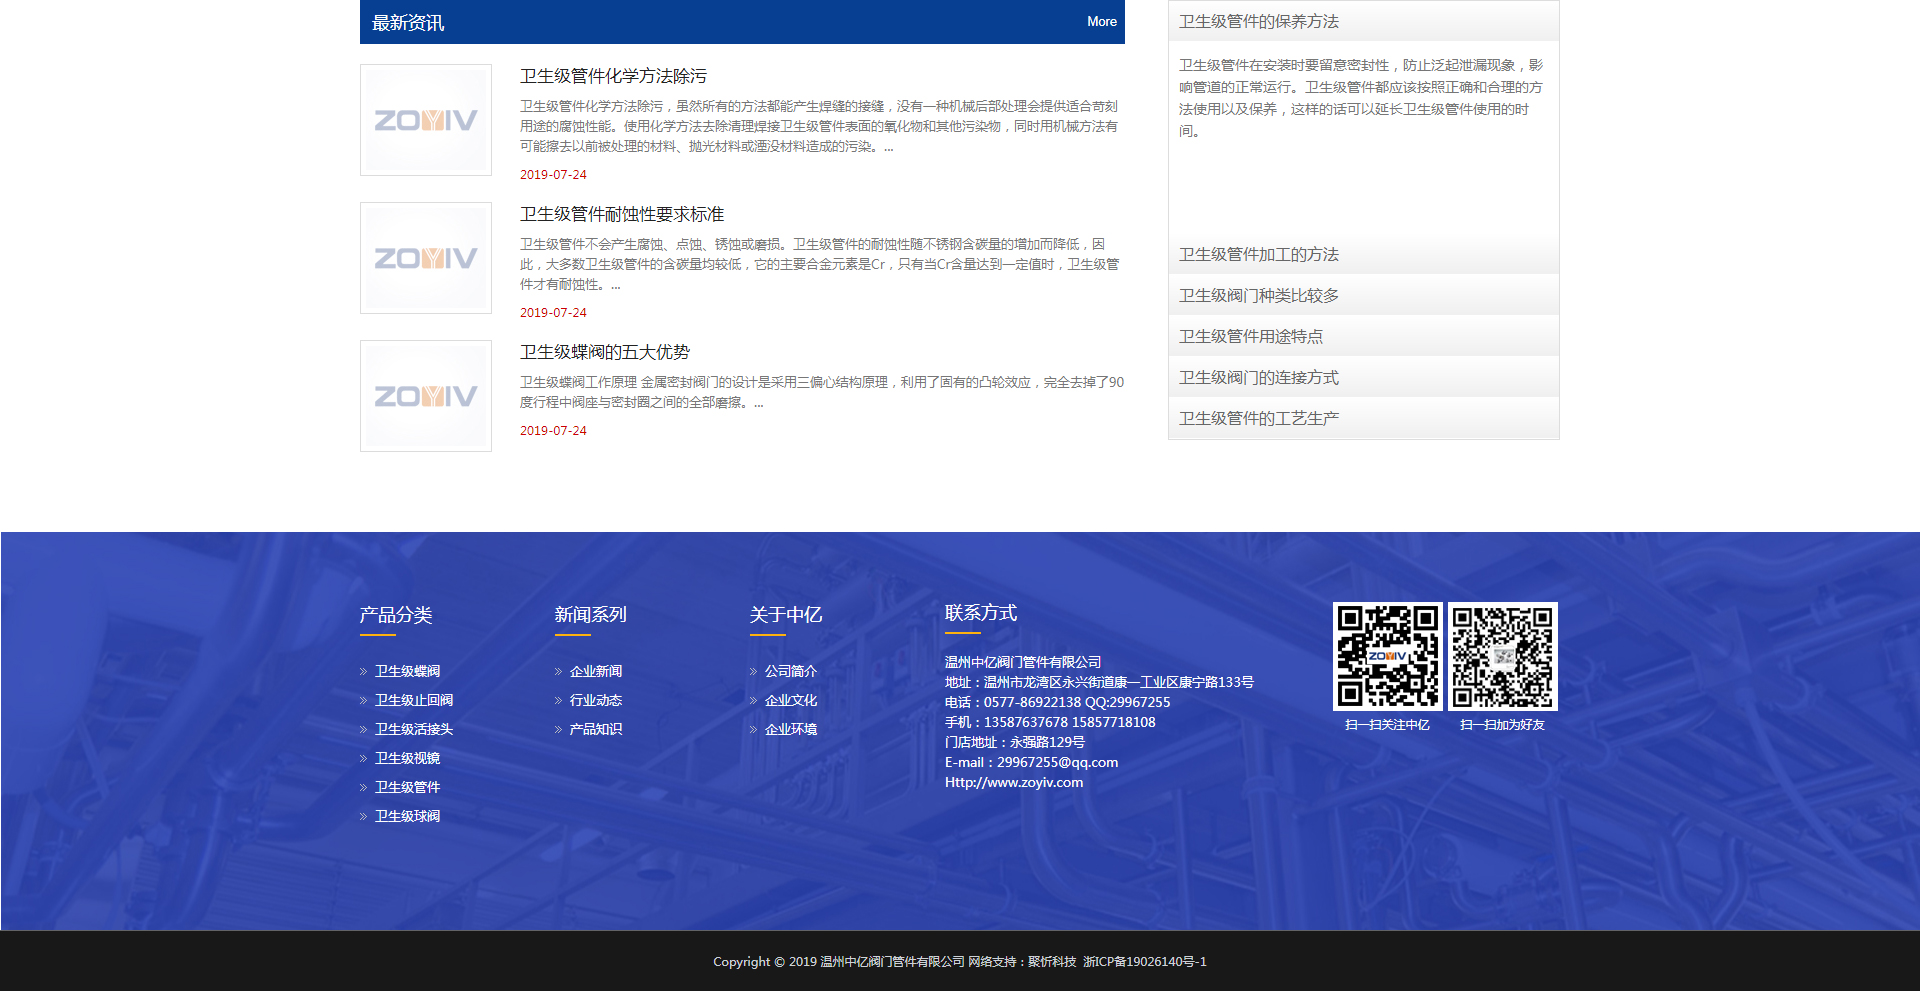This screenshot has width=1920, height=991.
Task: Expand 卫生级管件的保养方法 accordion item
Action: 1258,22
